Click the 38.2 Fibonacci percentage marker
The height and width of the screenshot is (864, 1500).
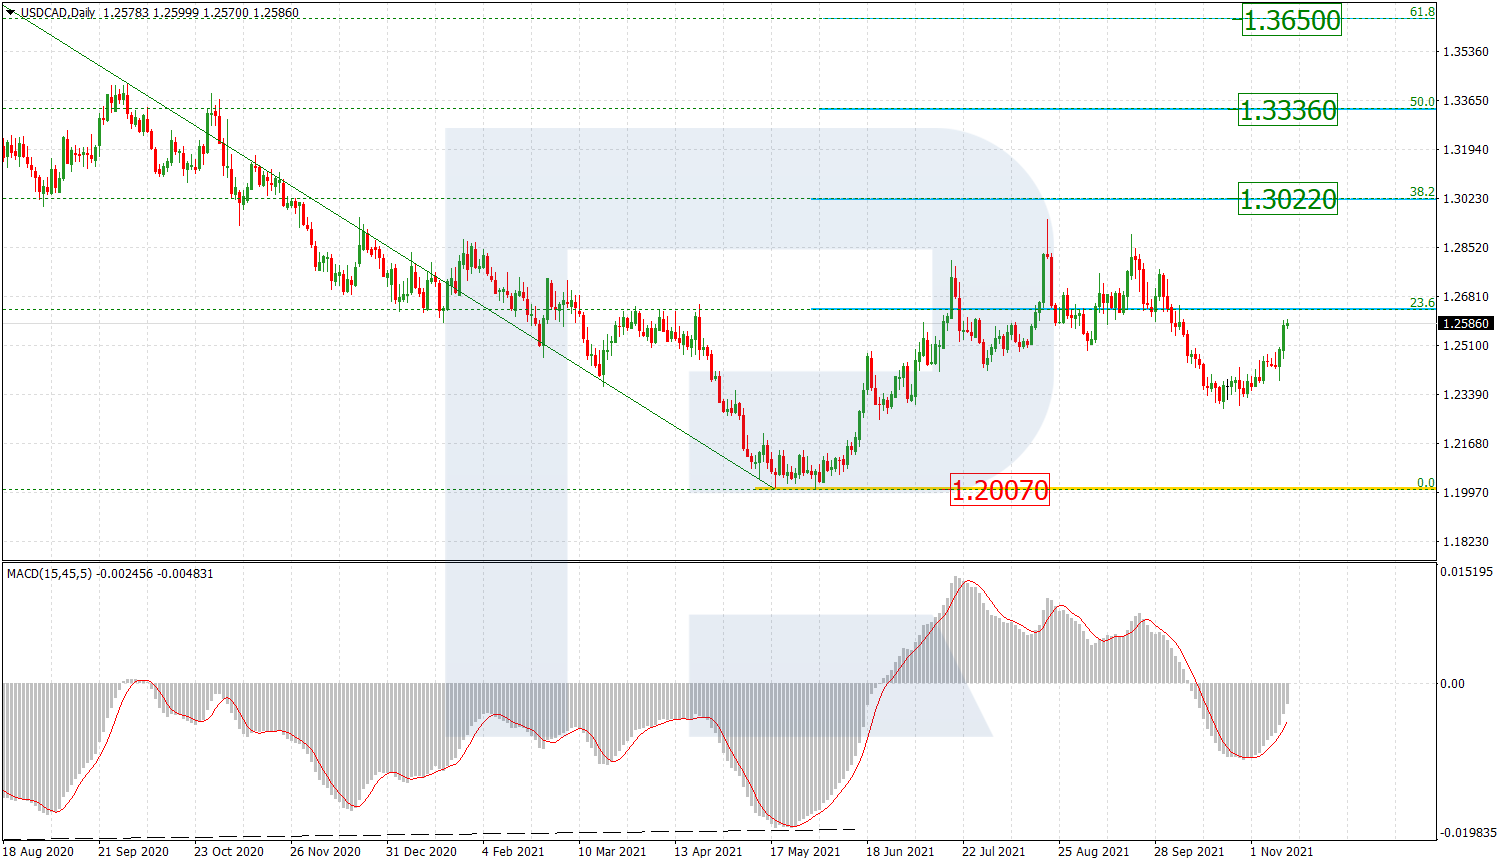coord(1422,192)
